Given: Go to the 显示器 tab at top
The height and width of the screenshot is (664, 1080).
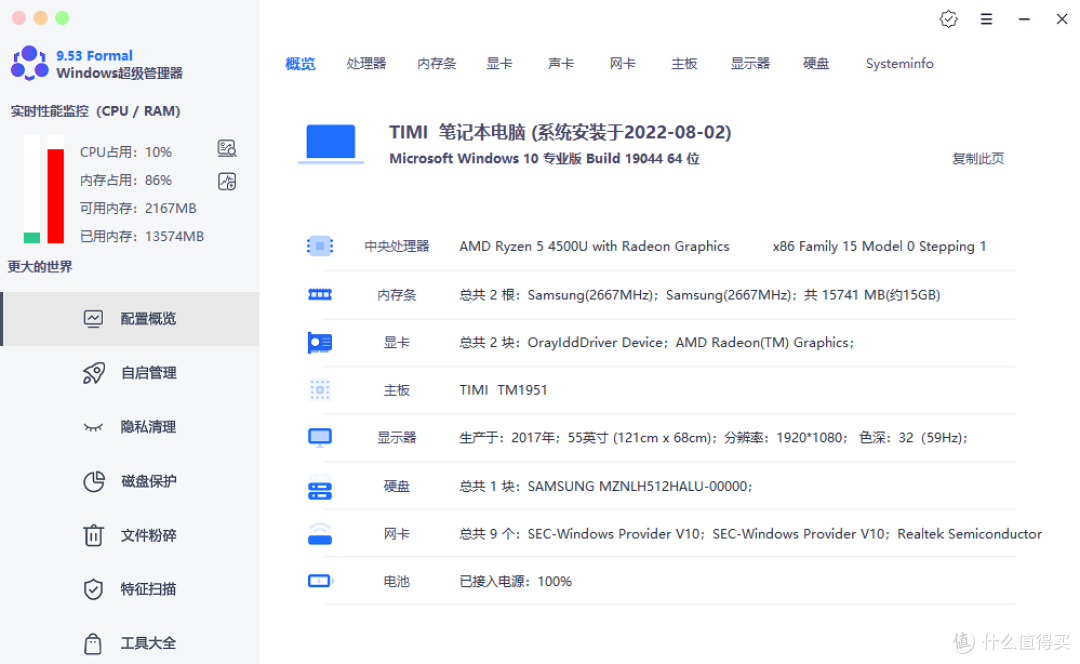Looking at the screenshot, I should click(x=750, y=63).
